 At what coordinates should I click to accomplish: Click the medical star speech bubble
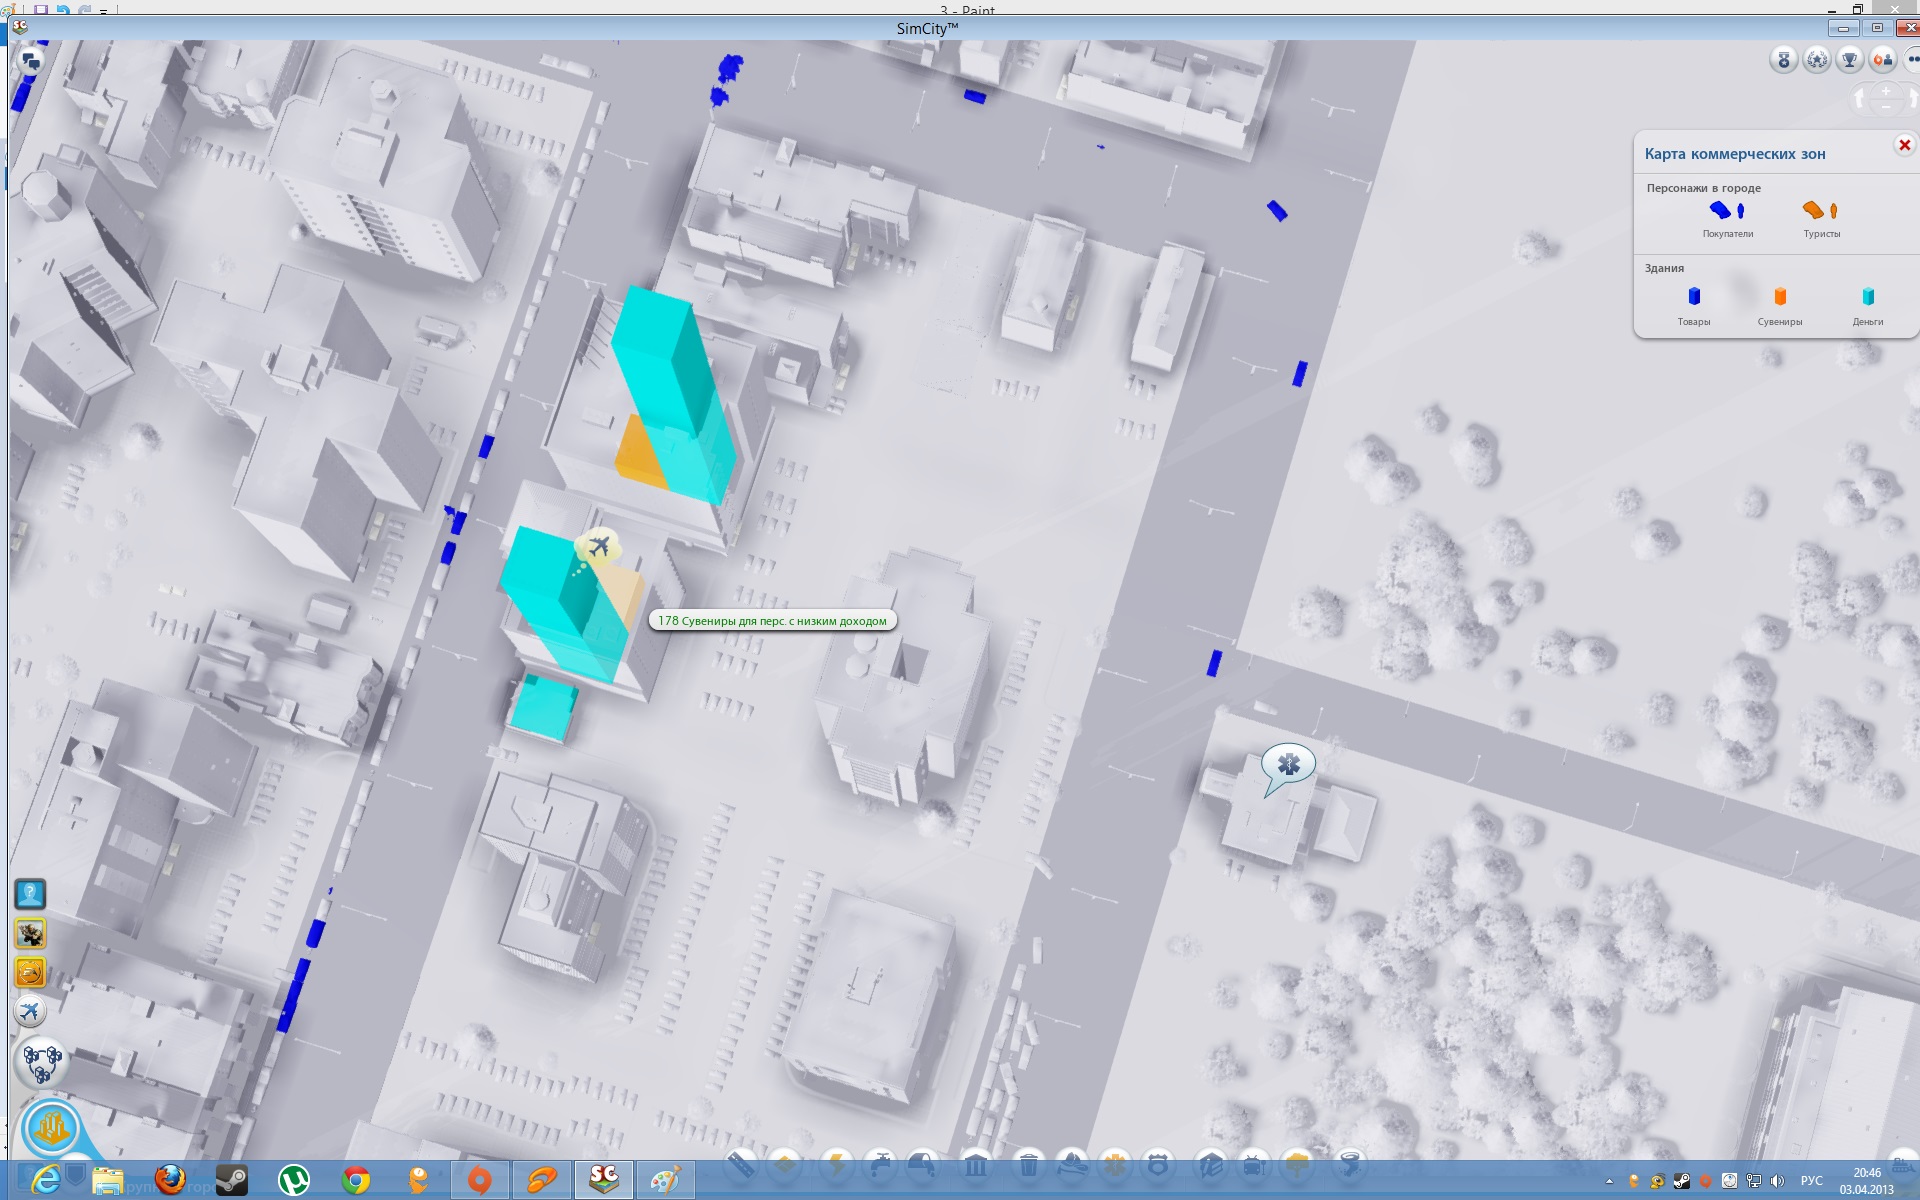[1288, 766]
